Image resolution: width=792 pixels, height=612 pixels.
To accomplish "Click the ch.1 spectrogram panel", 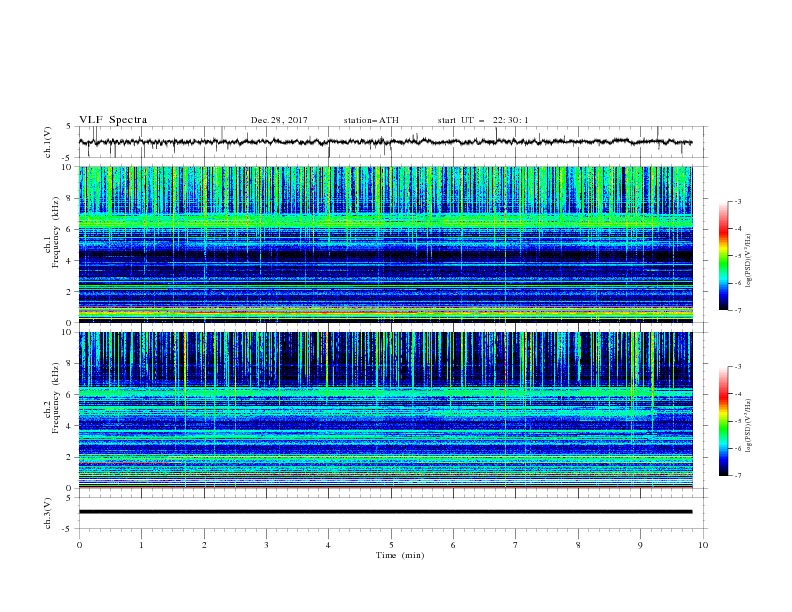I will point(385,244).
